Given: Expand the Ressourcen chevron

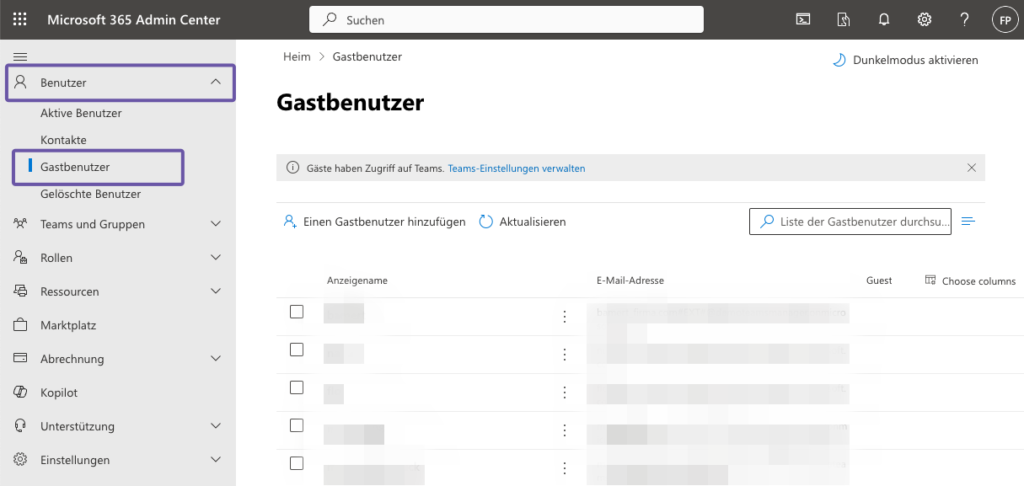Looking at the screenshot, I should (216, 291).
